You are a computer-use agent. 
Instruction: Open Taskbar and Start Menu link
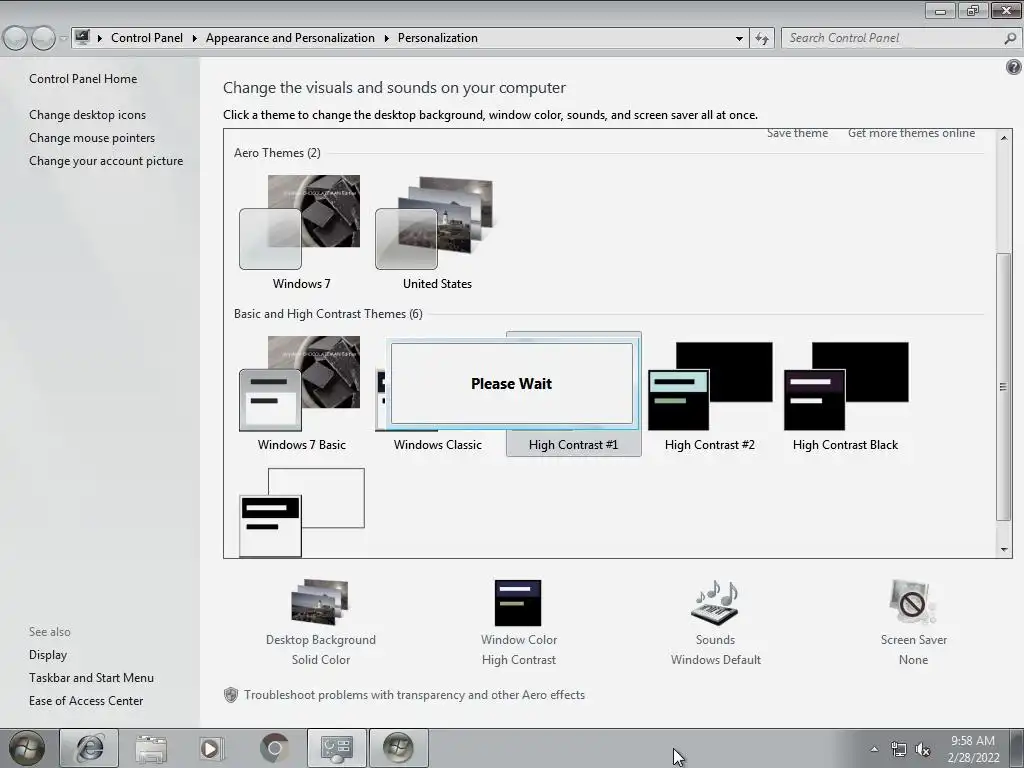pyautogui.click(x=91, y=678)
